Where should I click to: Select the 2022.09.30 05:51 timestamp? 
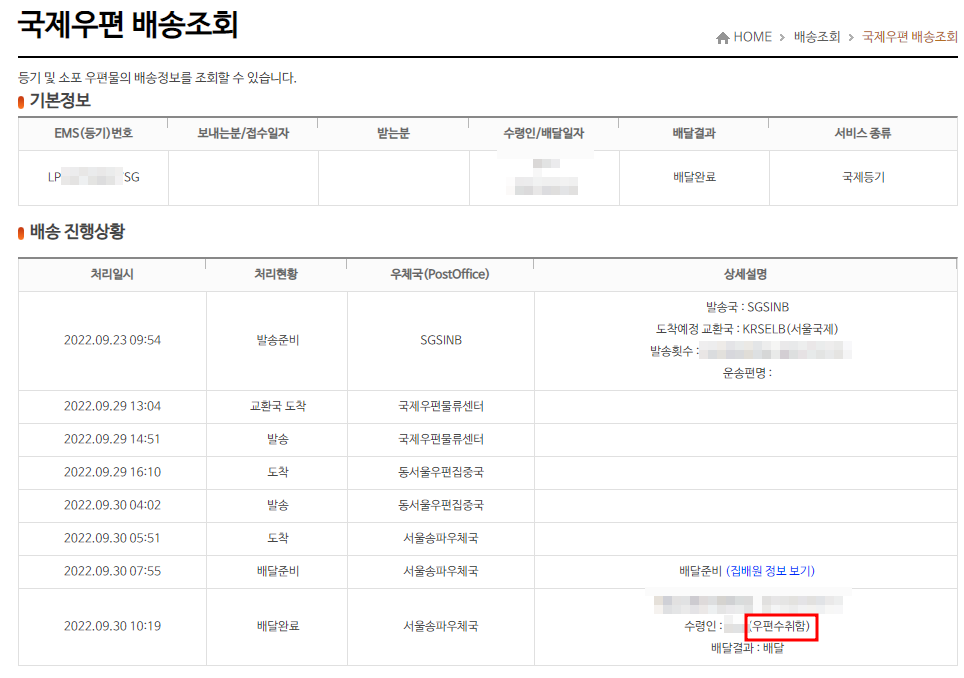pyautogui.click(x=113, y=538)
